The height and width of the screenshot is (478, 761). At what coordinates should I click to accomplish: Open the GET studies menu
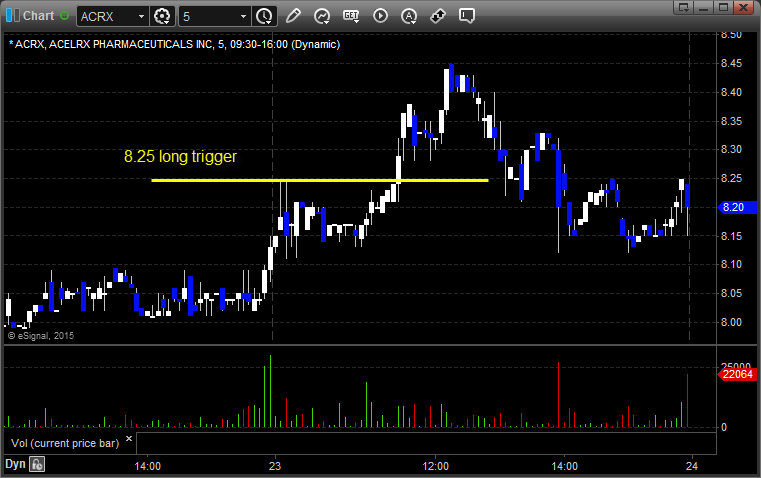(x=351, y=16)
